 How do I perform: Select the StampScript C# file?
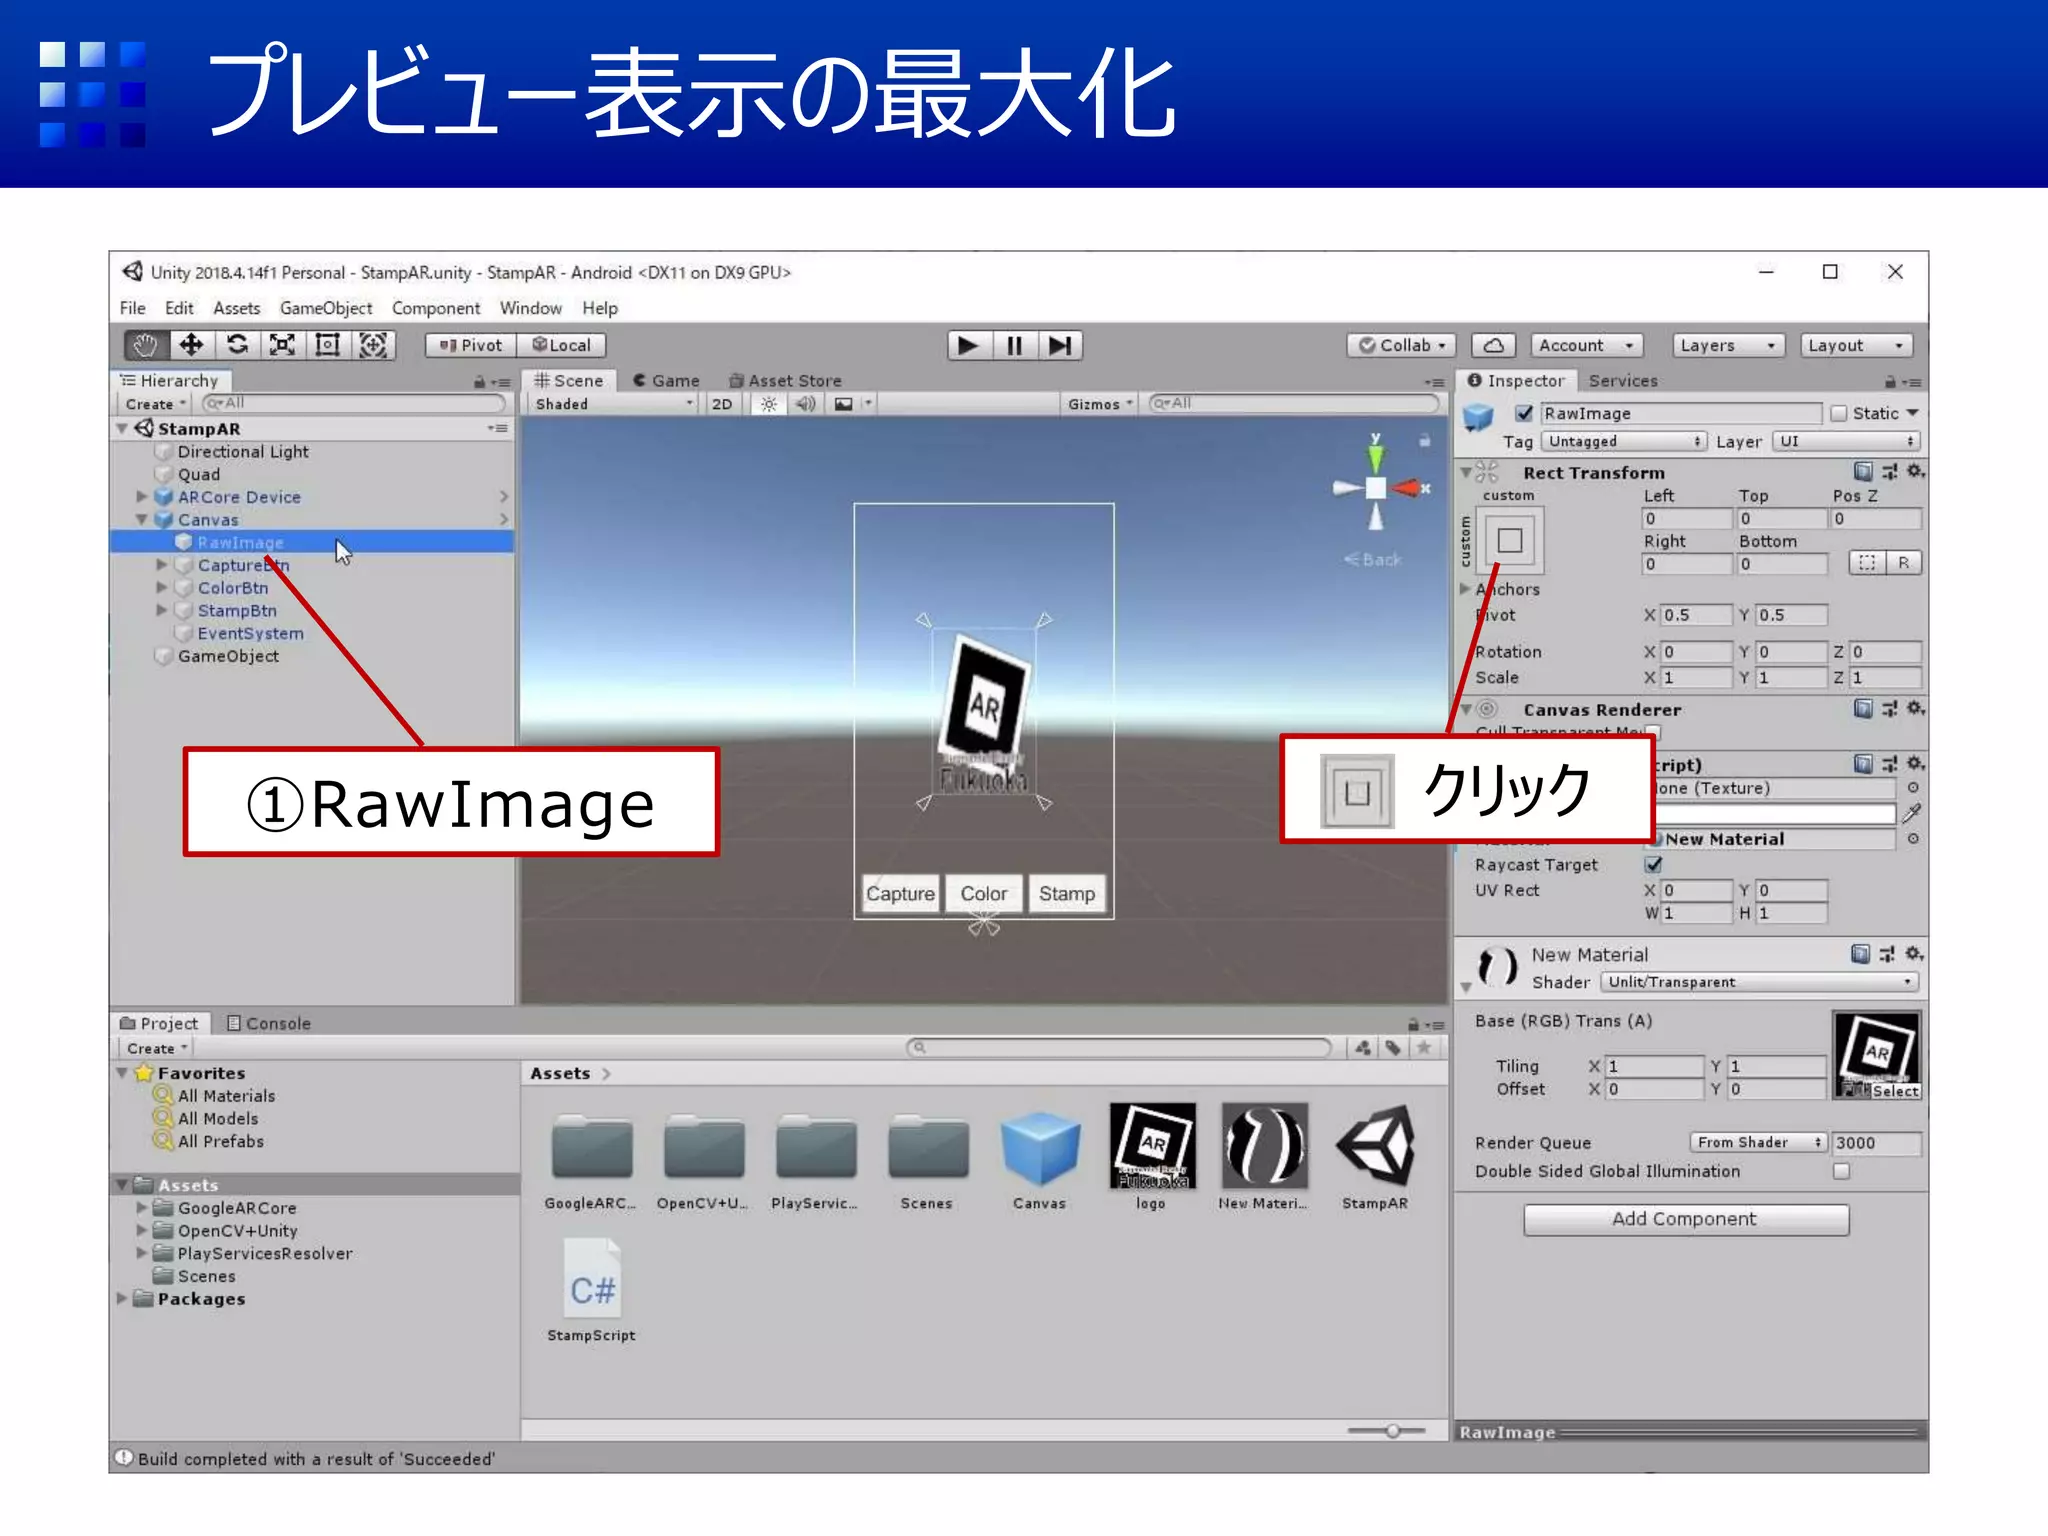pos(592,1289)
